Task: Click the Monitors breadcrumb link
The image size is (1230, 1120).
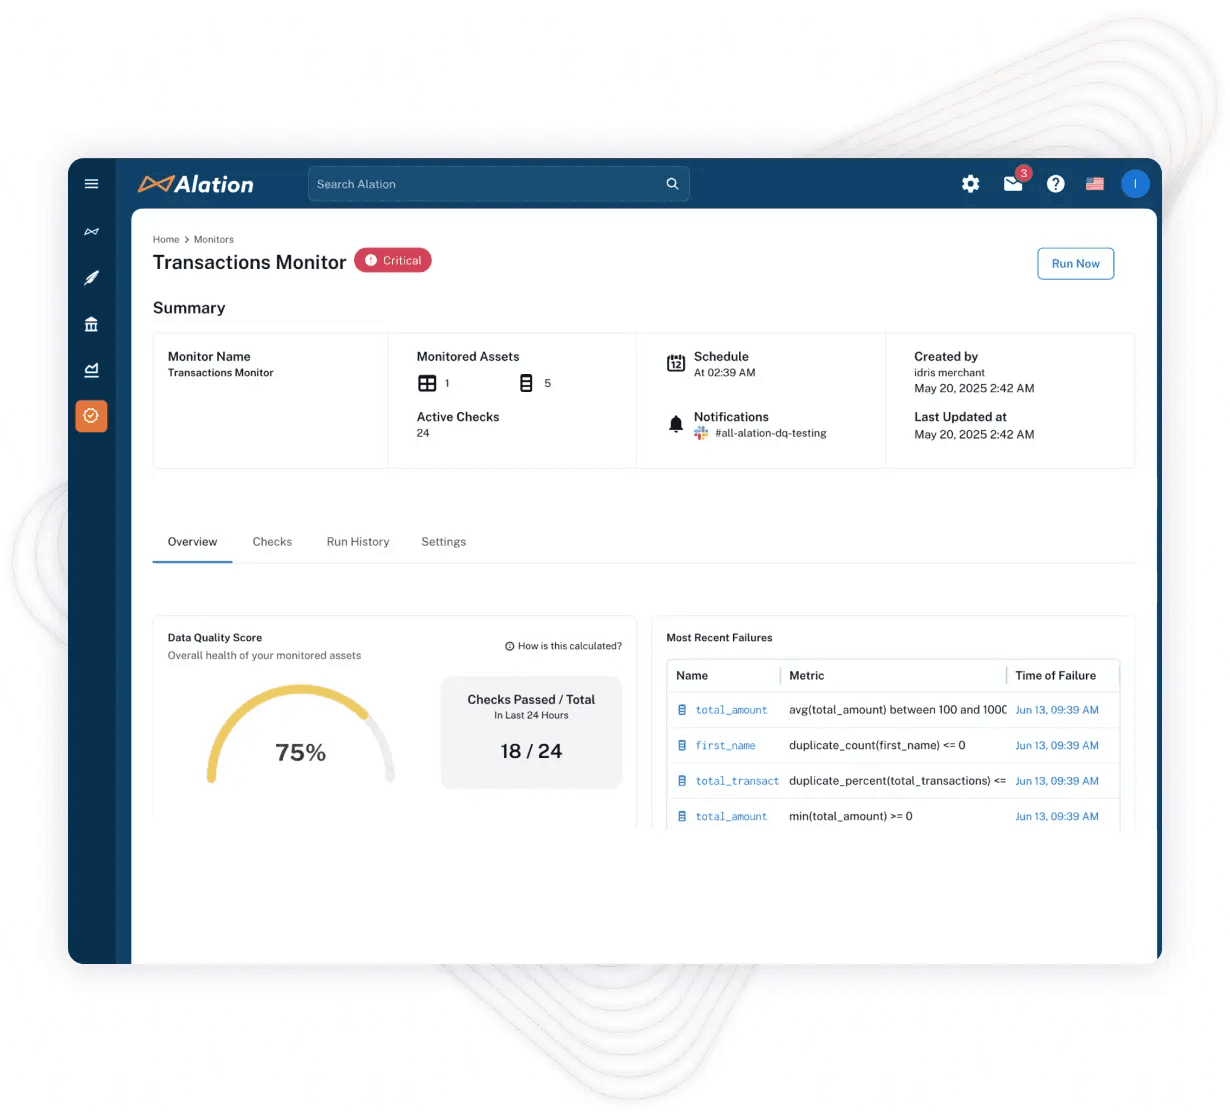Action: coord(213,240)
